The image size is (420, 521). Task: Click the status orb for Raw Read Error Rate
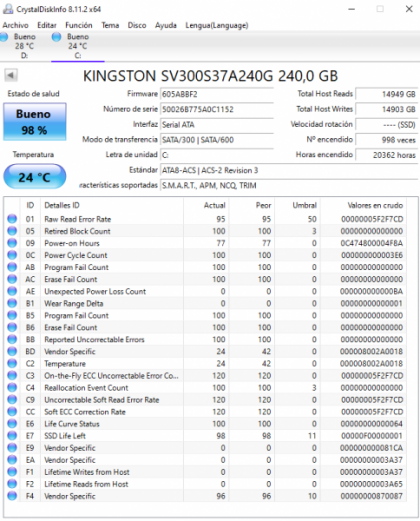coord(12,219)
